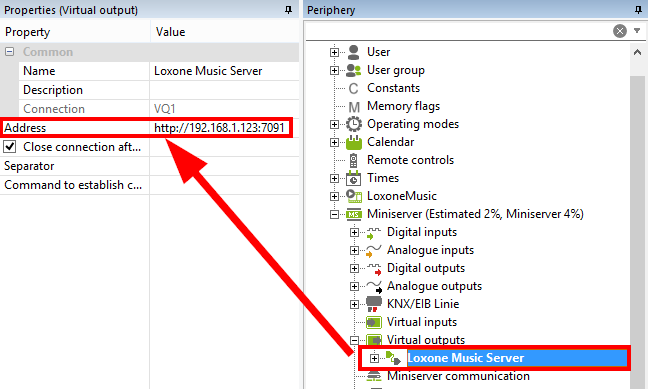The width and height of the screenshot is (648, 389).
Task: Expand the LoxoneMusic node
Action: point(334,196)
